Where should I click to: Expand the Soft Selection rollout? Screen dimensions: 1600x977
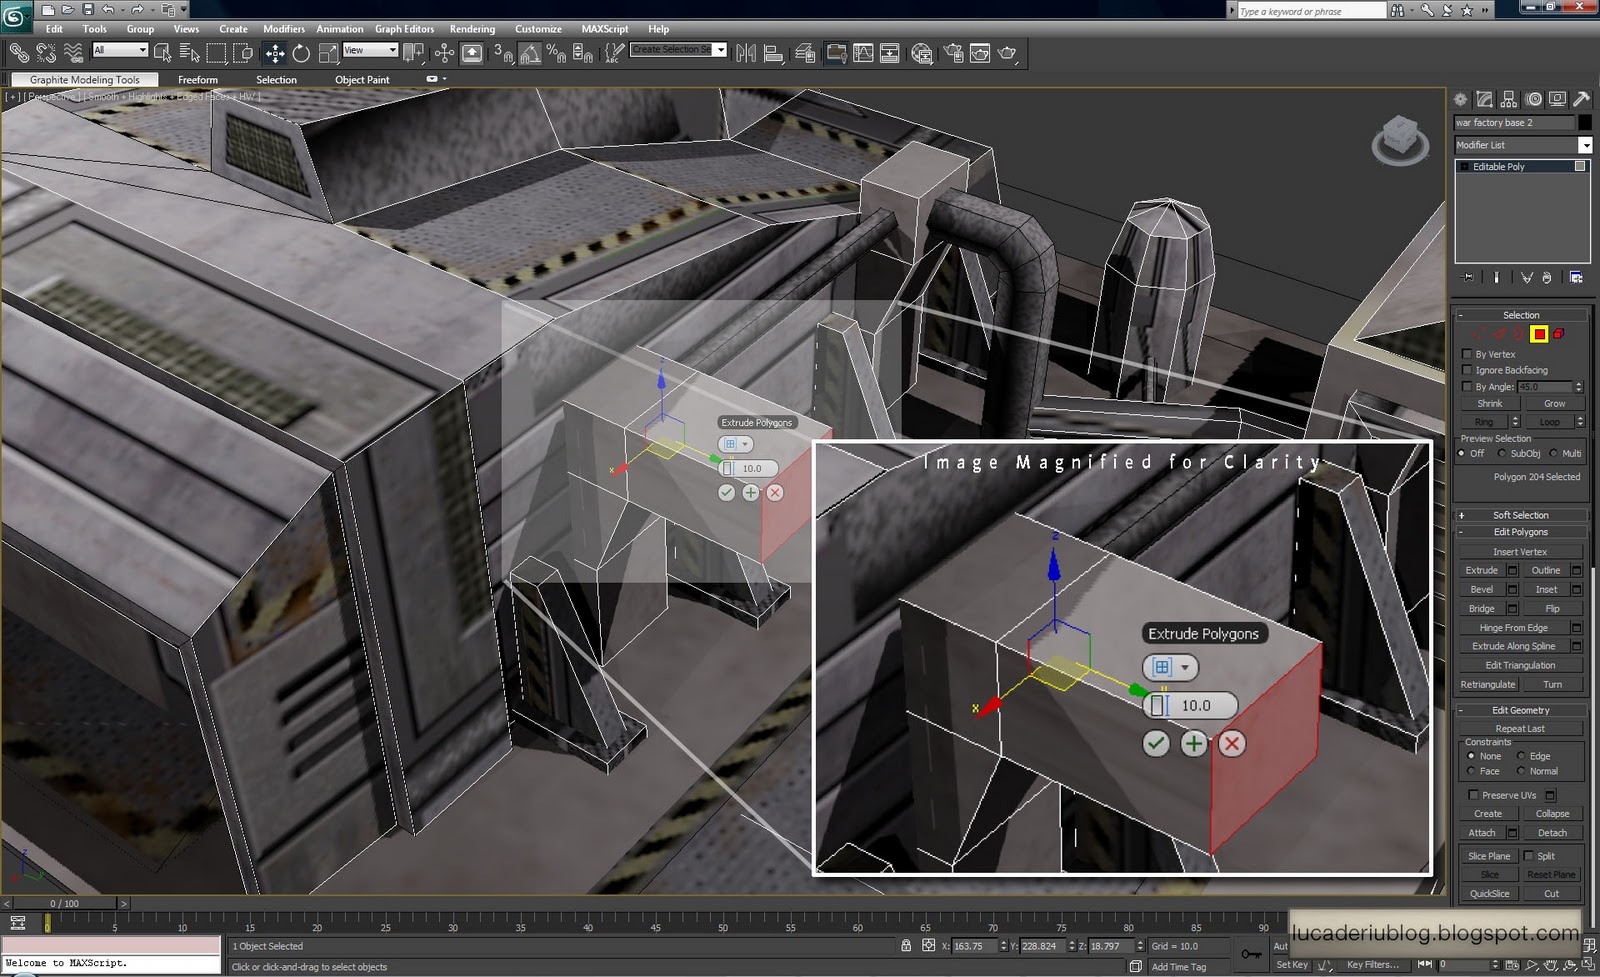pyautogui.click(x=1520, y=515)
